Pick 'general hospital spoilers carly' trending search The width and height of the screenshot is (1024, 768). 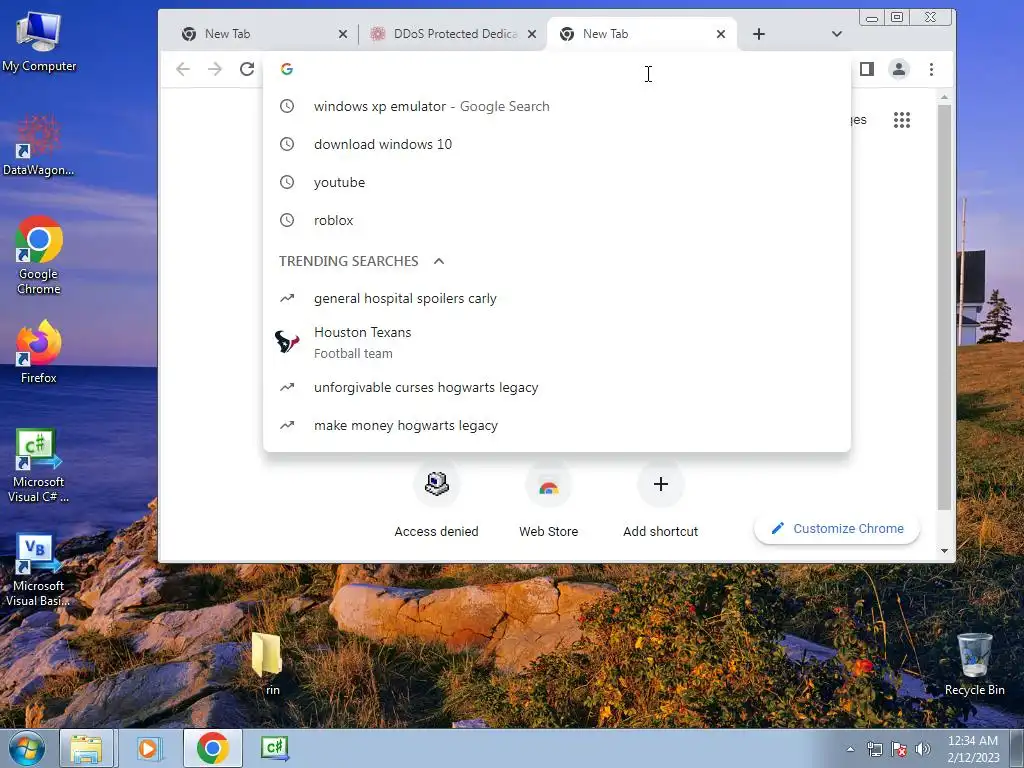click(x=556, y=298)
